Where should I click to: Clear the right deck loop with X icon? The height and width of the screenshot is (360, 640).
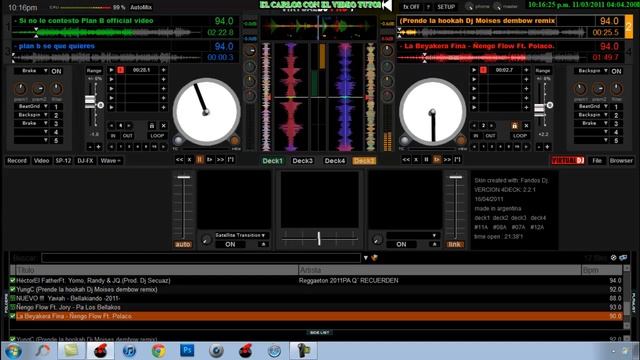point(526,126)
